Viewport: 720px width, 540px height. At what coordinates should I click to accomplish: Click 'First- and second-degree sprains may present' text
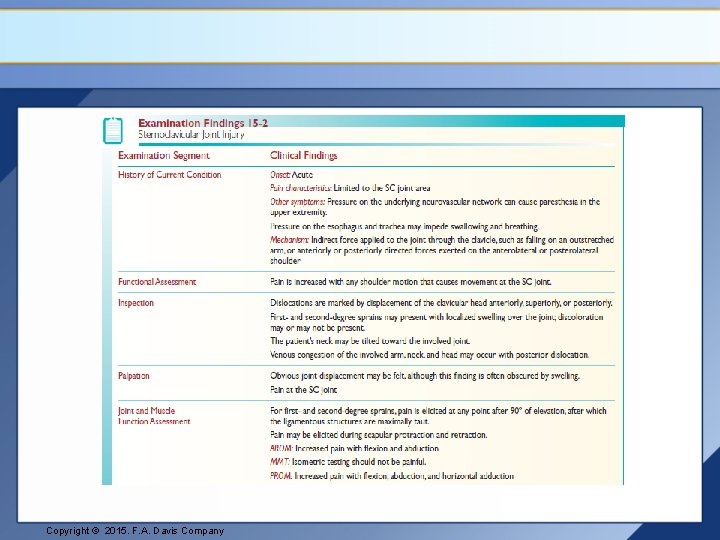[x=437, y=322]
